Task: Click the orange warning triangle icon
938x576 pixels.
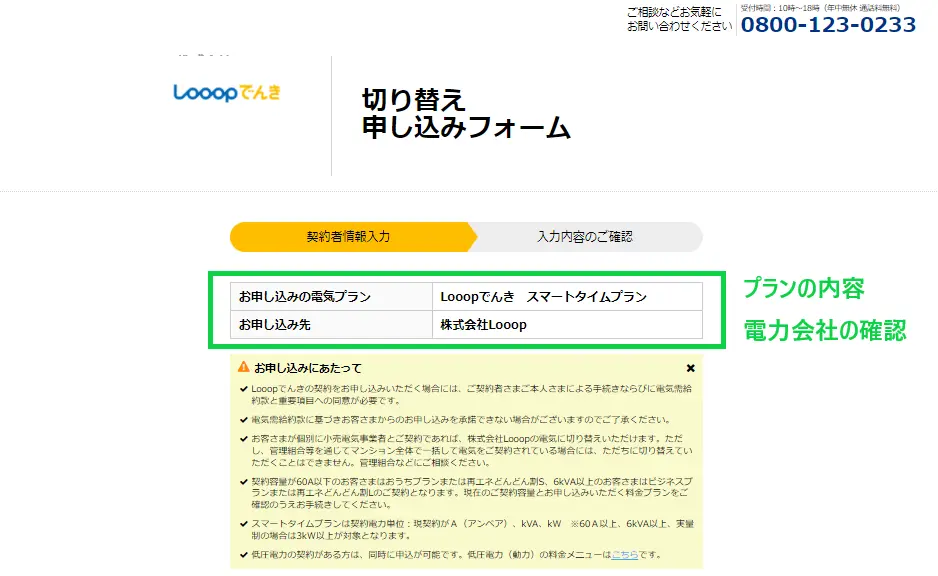Action: point(243,367)
